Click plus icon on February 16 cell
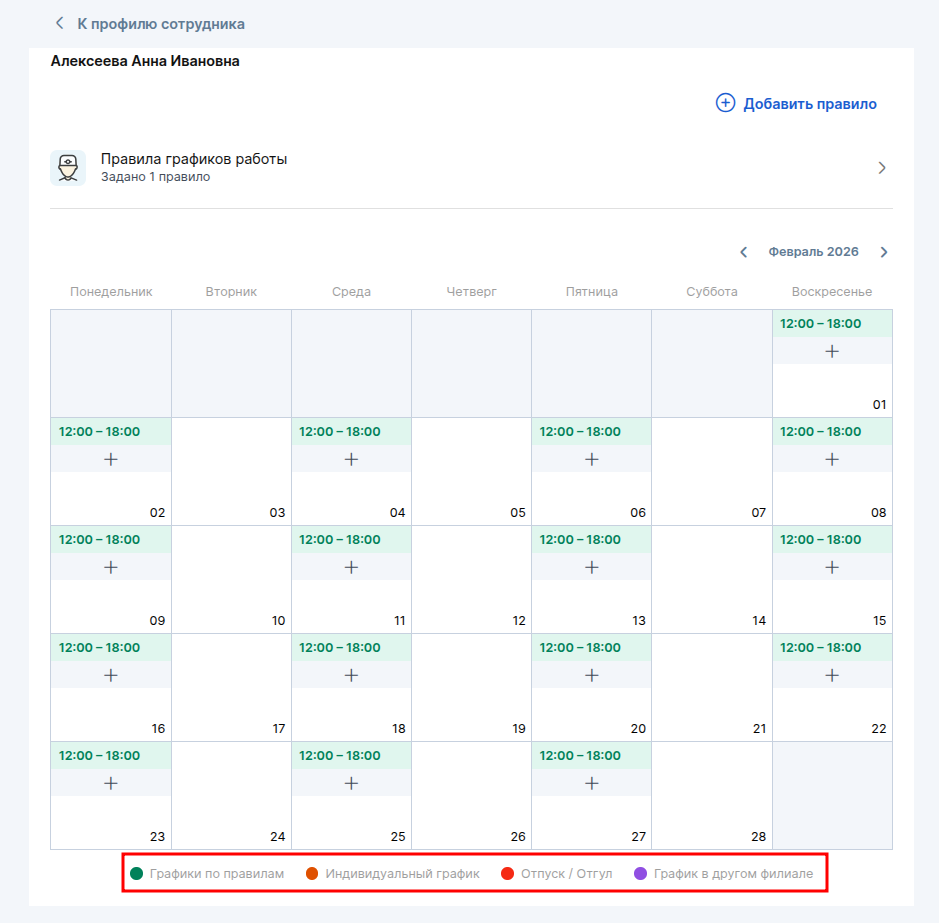 point(111,675)
